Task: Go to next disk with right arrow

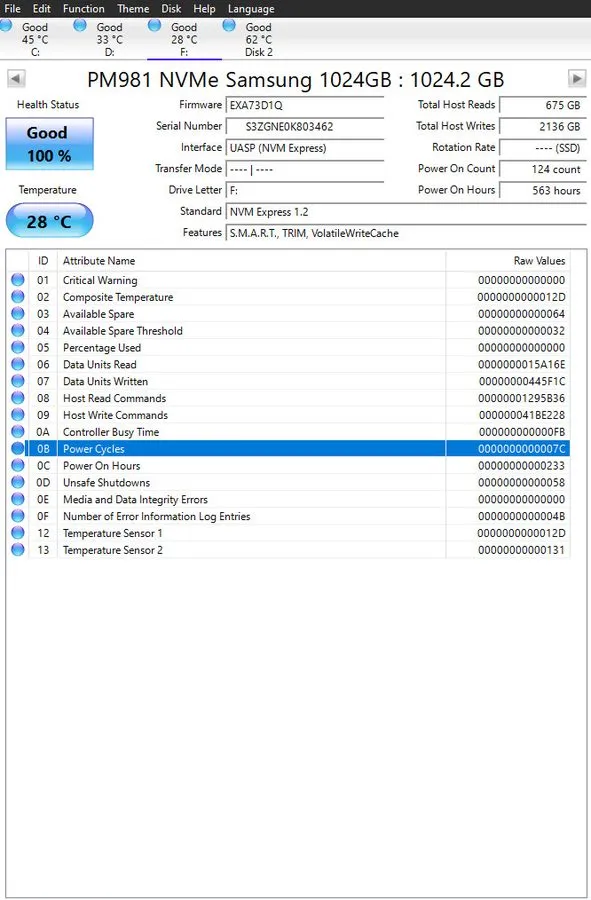Action: point(577,78)
